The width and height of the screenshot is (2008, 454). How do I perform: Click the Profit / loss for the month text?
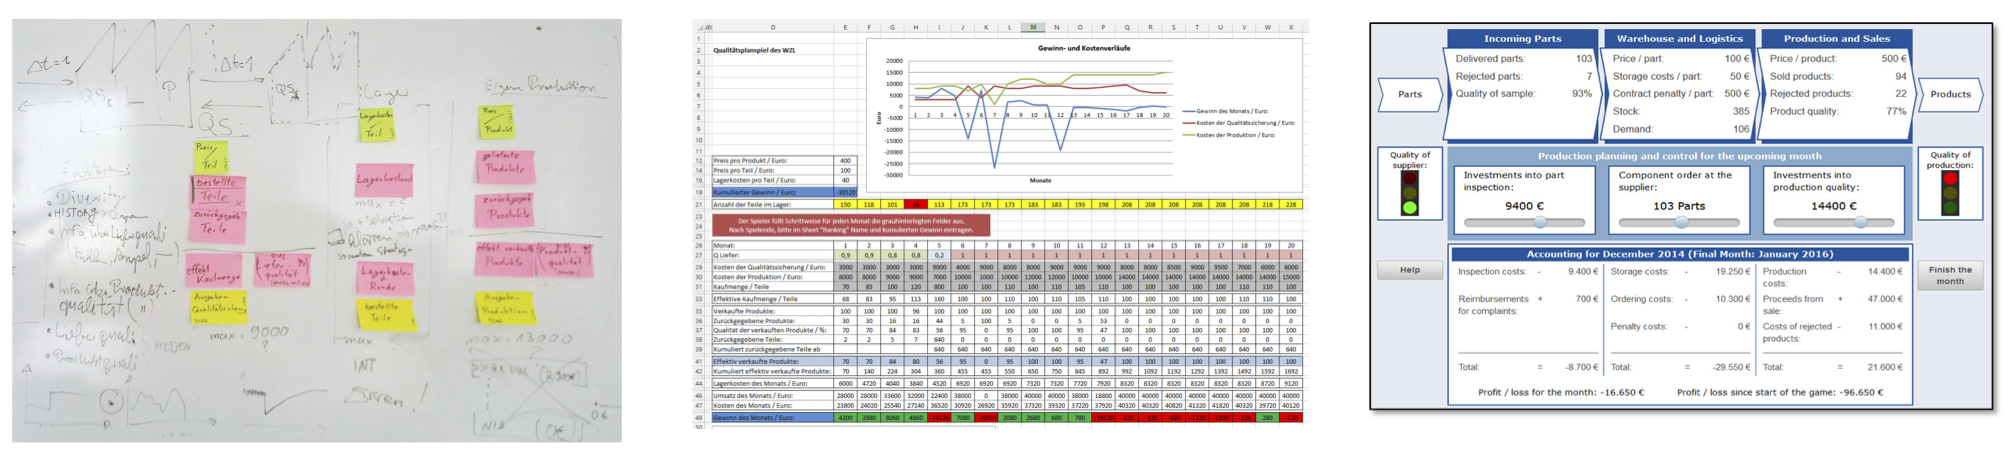tap(1560, 392)
